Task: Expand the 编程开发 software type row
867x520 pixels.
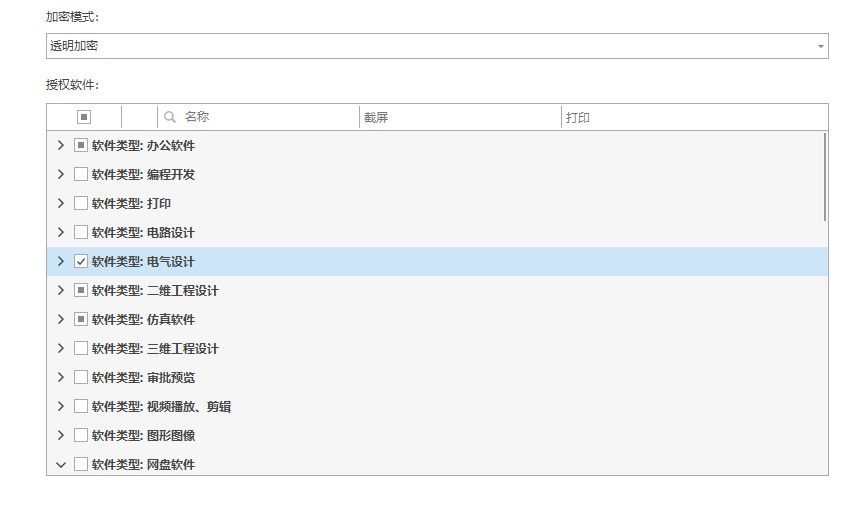Action: click(x=61, y=174)
